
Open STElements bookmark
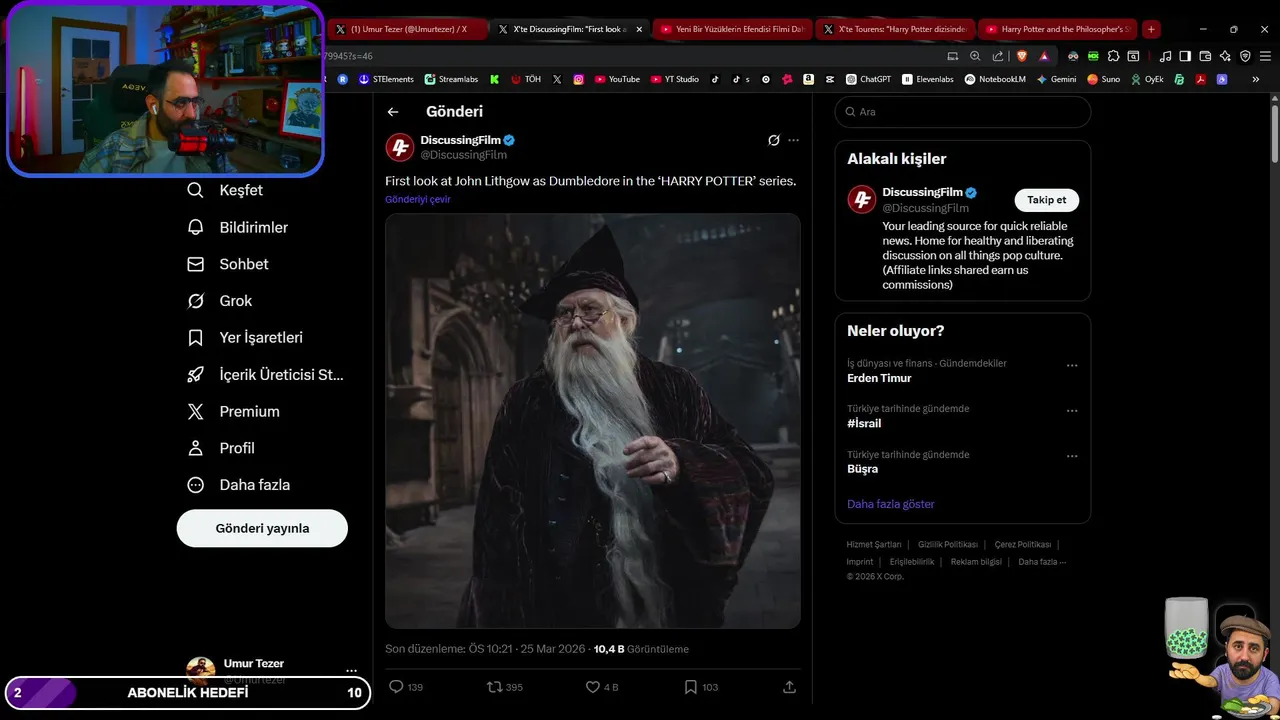click(x=386, y=79)
